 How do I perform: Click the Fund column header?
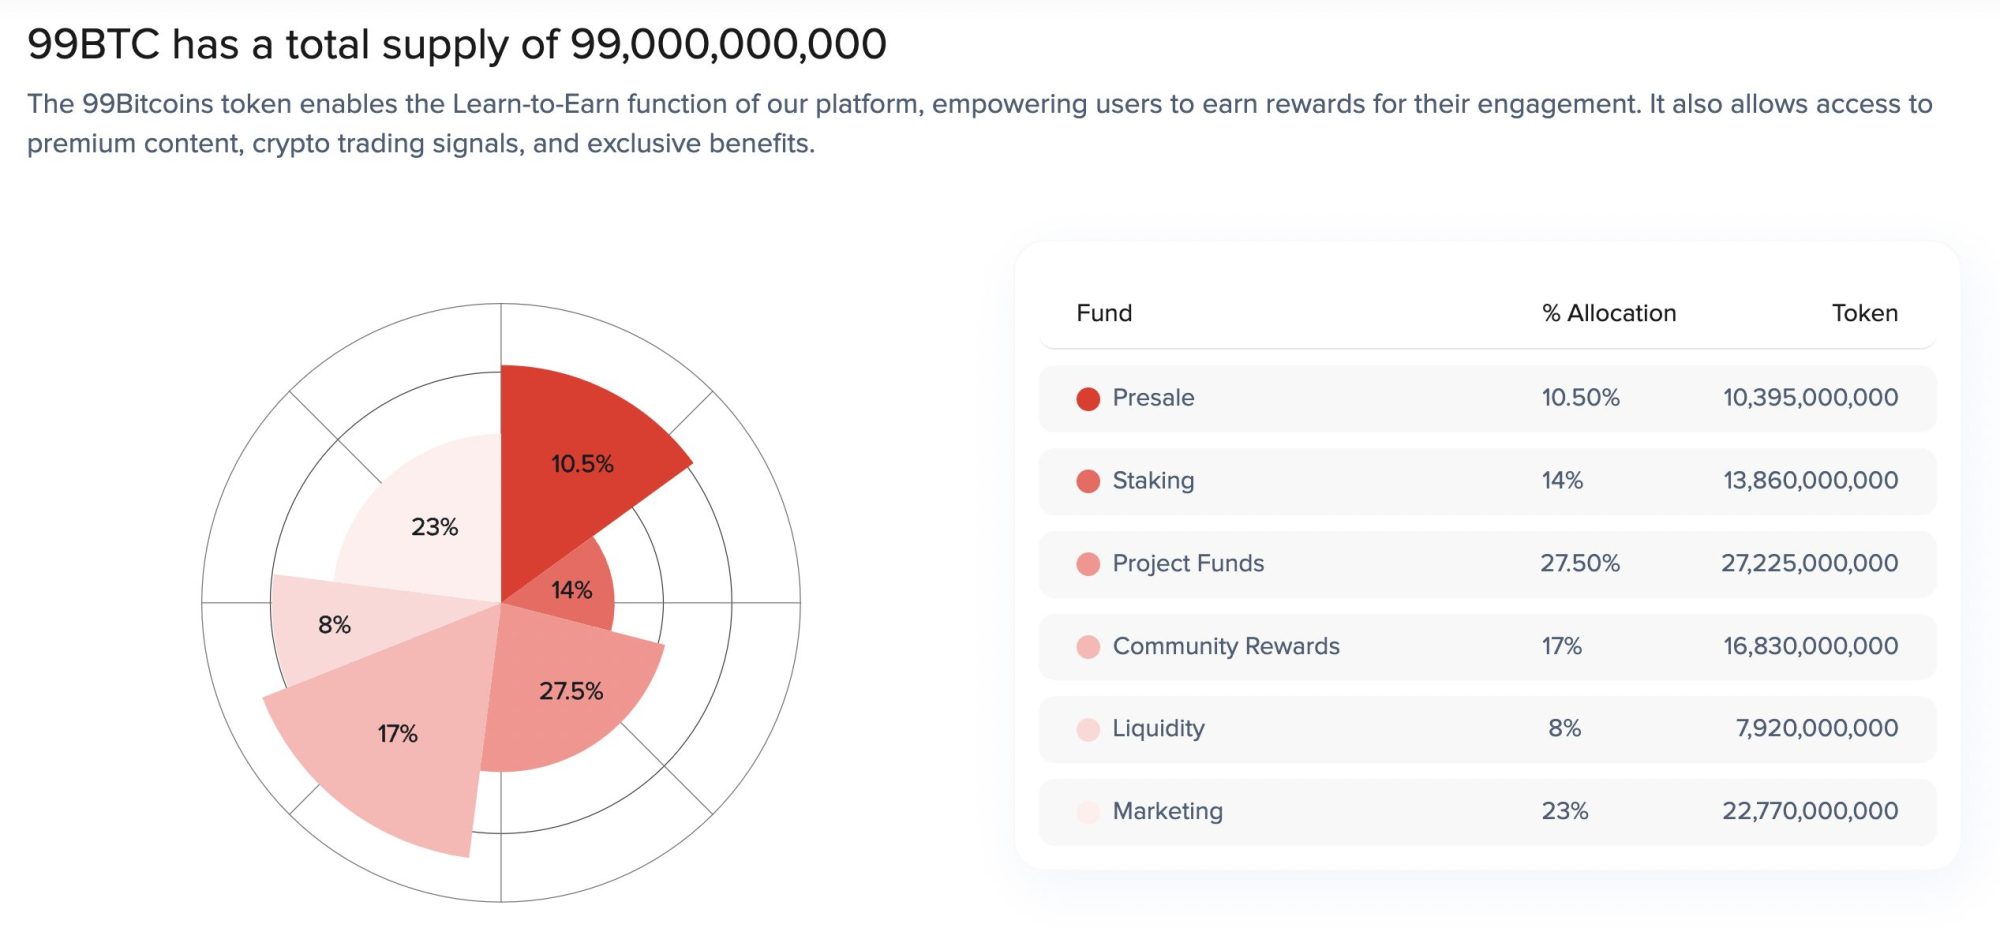tap(1104, 313)
